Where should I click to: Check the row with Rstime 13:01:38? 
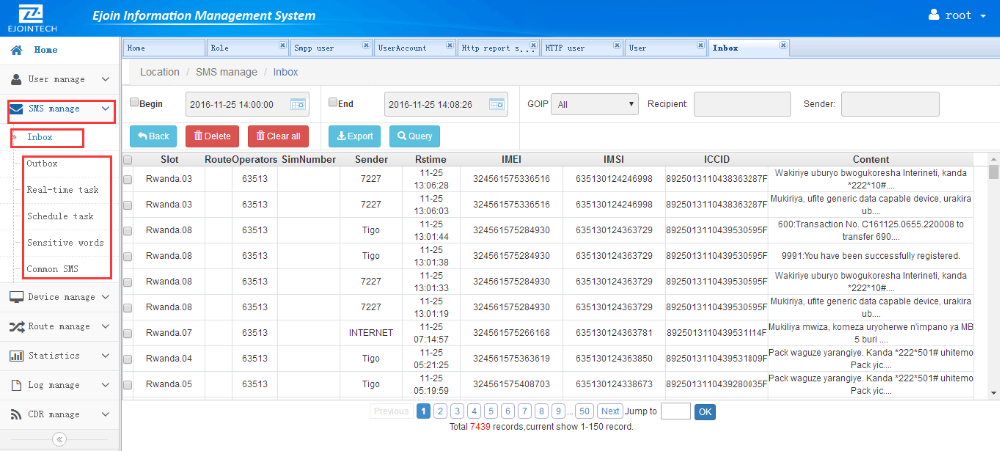point(128,256)
